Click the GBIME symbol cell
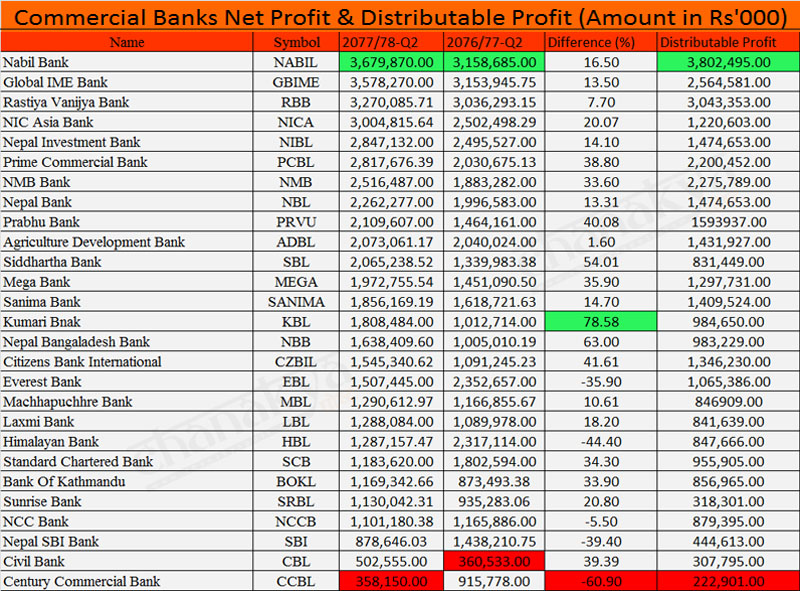 [296, 82]
